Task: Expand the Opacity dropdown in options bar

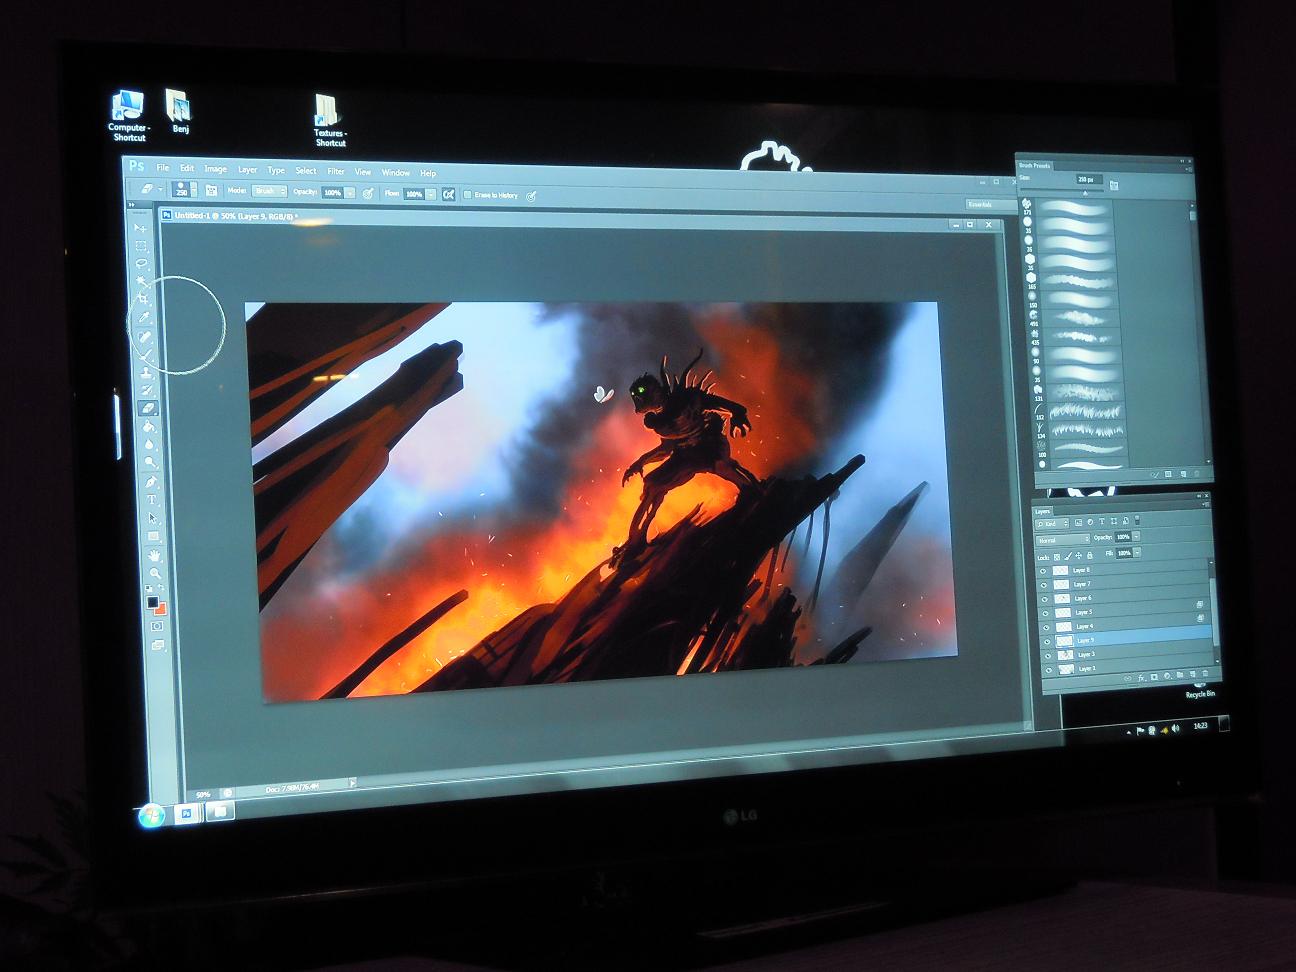Action: click(x=349, y=193)
